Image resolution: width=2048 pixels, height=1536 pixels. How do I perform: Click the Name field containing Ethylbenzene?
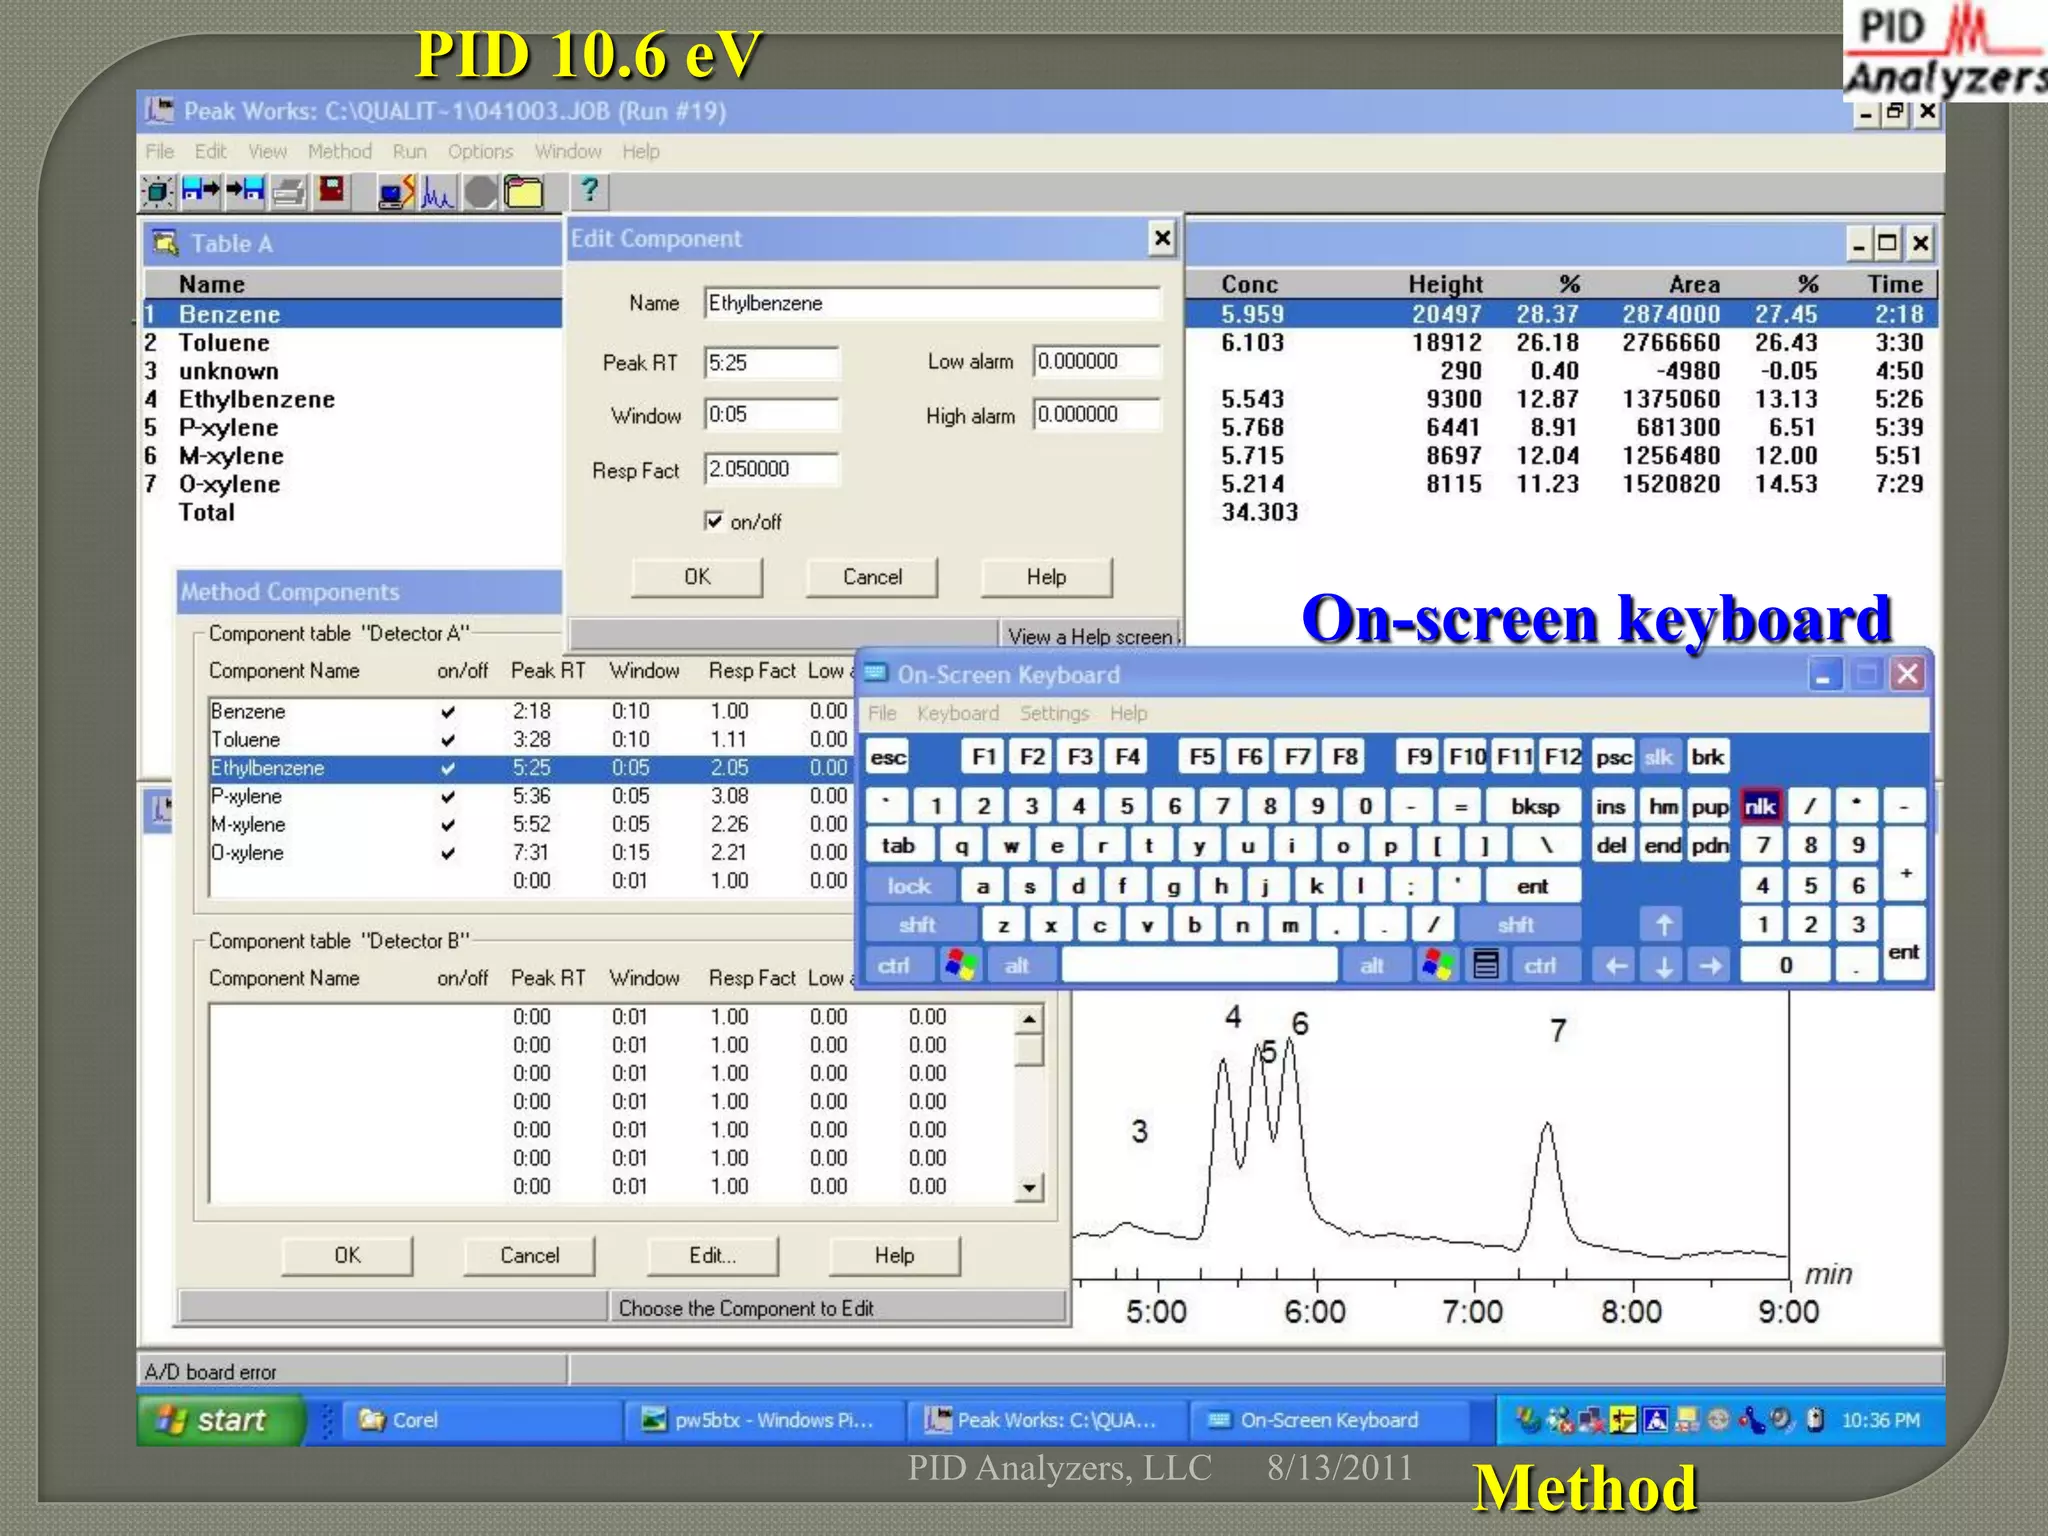tap(932, 303)
